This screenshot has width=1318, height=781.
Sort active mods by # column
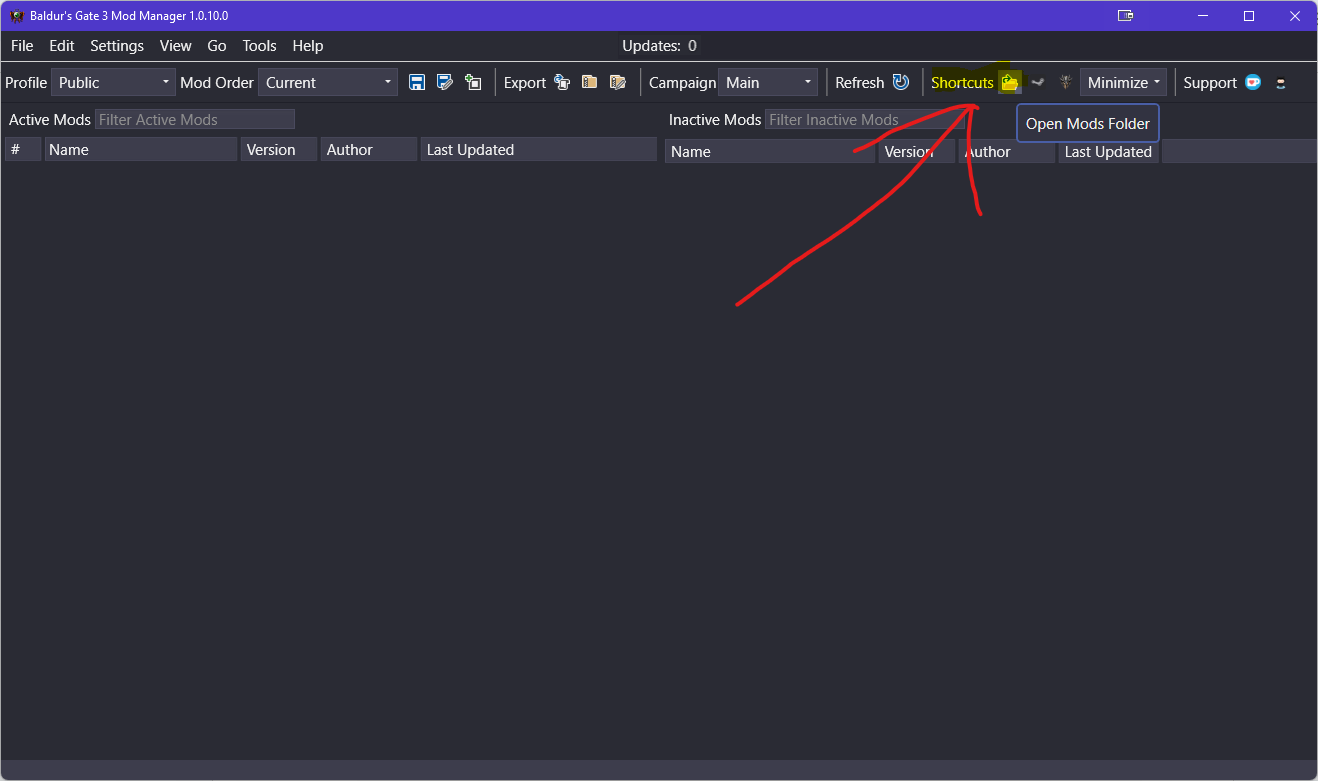click(23, 149)
